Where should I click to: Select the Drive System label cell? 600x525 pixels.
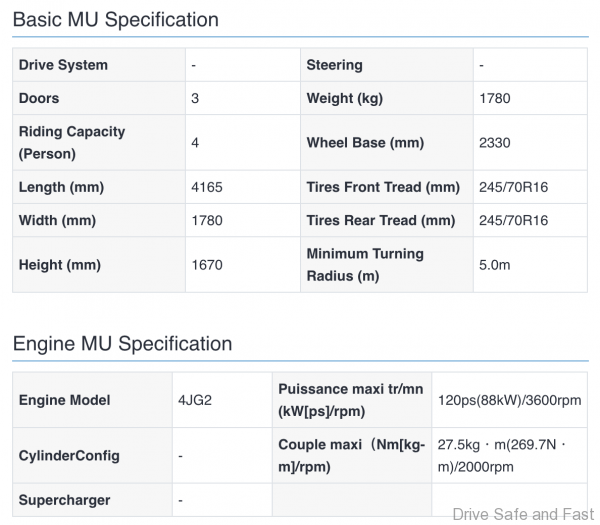pos(63,65)
